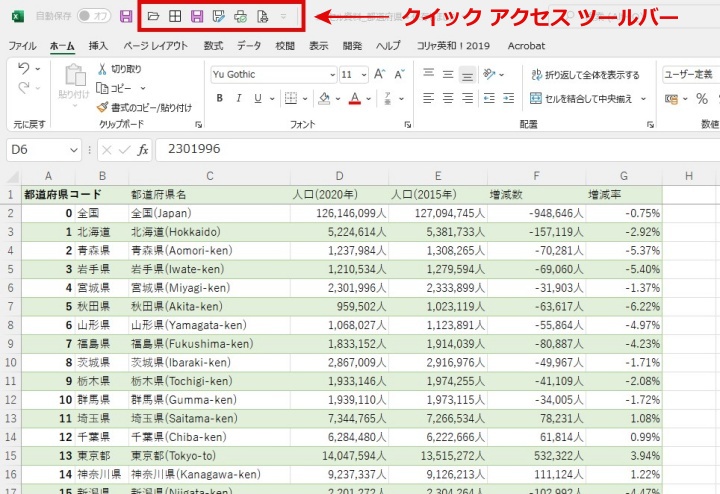The height and width of the screenshot is (494, 720).
Task: Switch to the 数式 tab
Action: coord(213,45)
